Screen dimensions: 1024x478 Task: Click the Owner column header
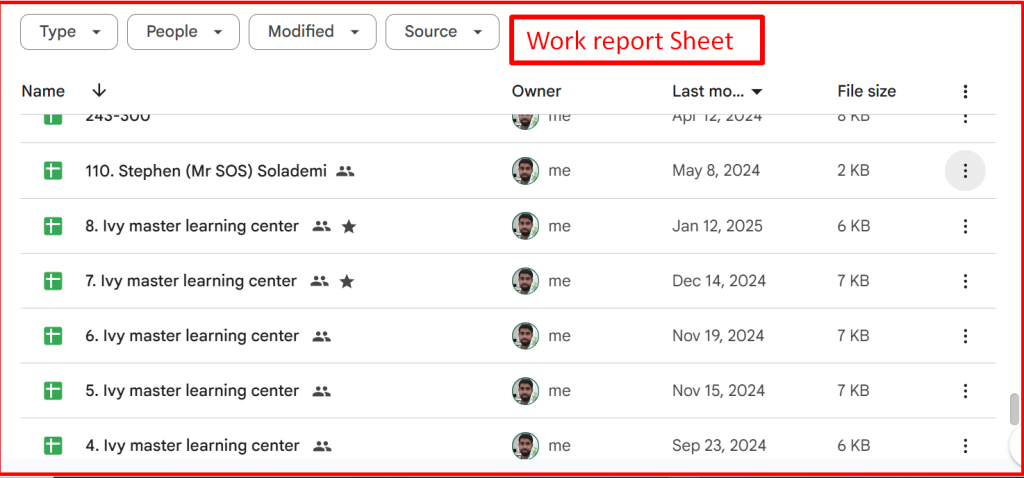tap(536, 91)
